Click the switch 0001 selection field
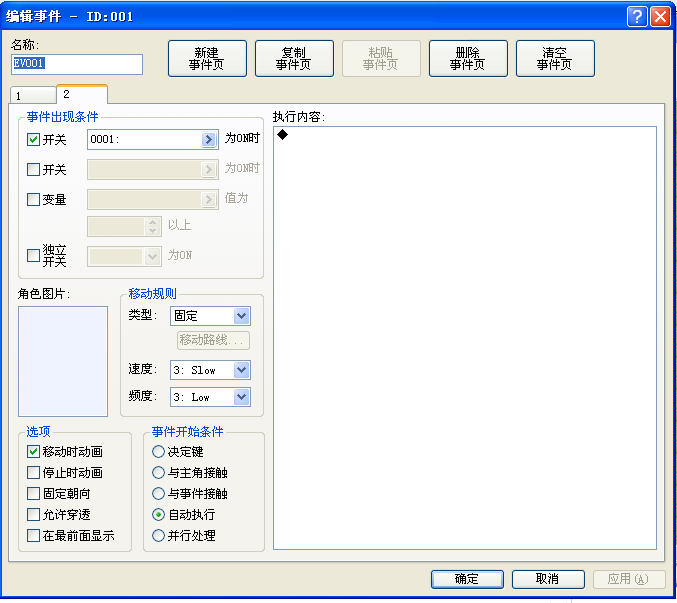Screen dimensions: 677x603 153,139
